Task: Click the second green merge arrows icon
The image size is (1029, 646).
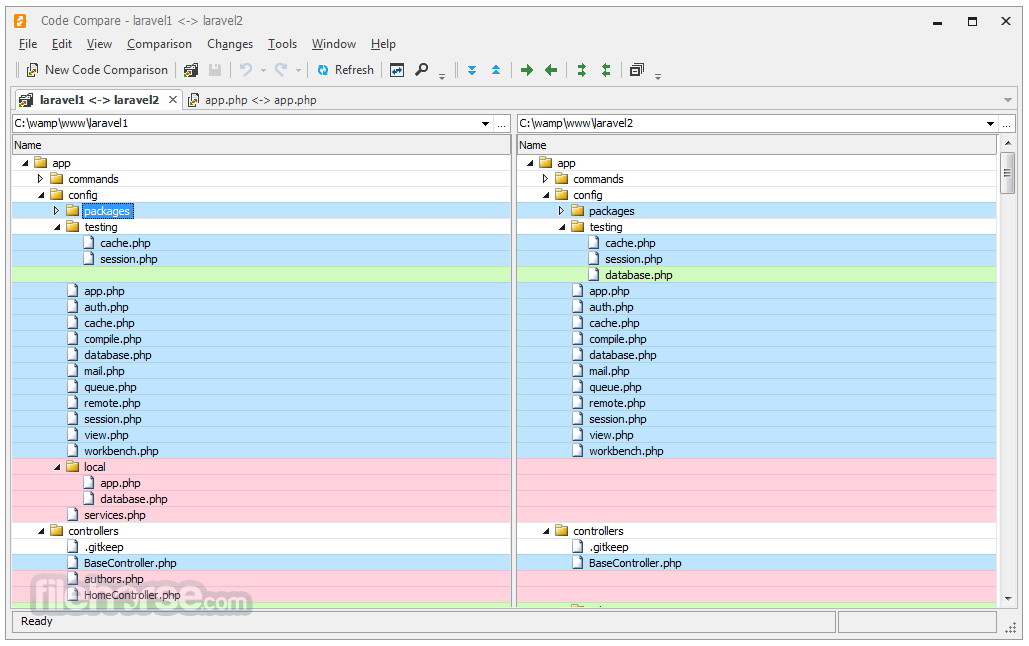Action: coord(606,70)
